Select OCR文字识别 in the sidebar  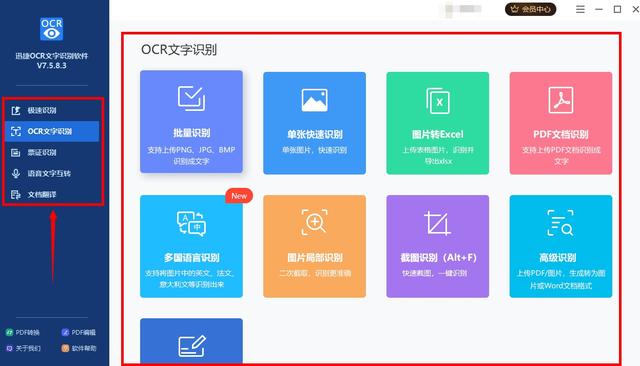click(52, 131)
